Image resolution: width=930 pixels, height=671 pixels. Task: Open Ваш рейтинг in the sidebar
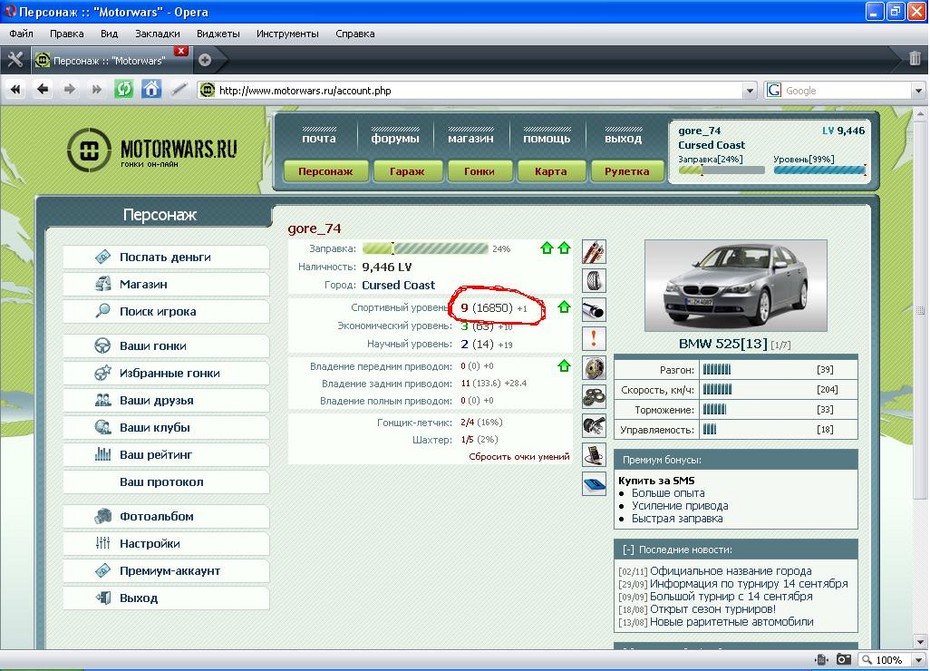click(x=166, y=455)
